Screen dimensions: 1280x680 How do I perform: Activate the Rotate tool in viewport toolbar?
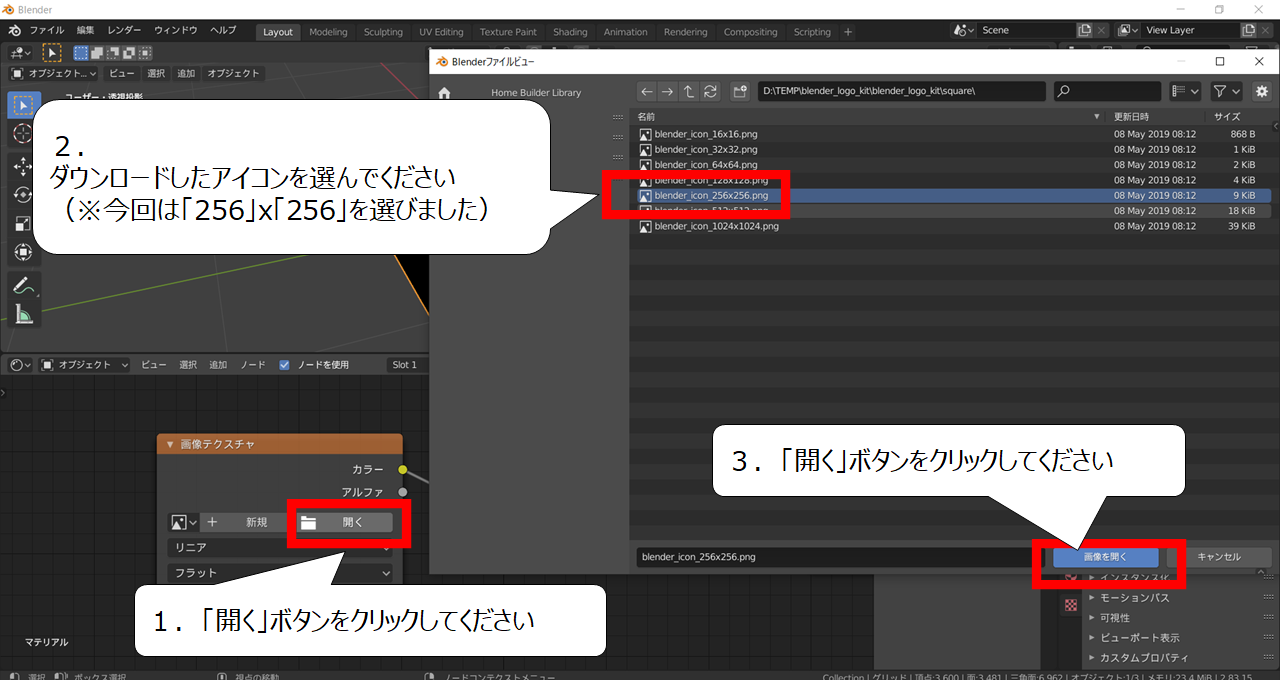pos(24,195)
